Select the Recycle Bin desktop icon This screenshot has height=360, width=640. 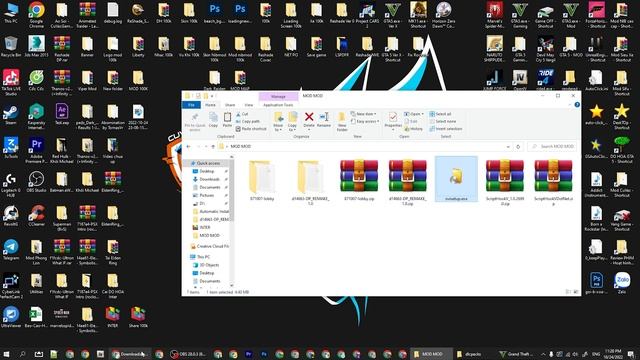pyautogui.click(x=11, y=46)
